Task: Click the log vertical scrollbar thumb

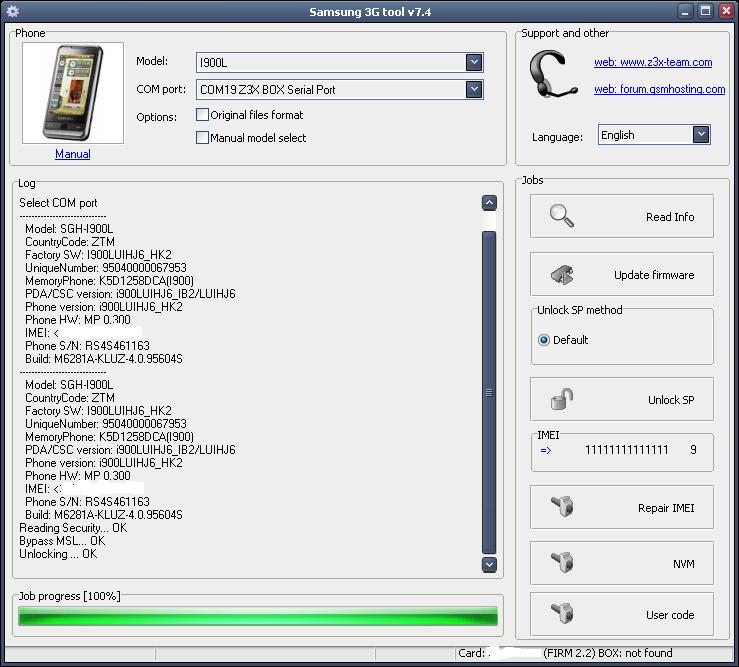Action: pos(489,392)
